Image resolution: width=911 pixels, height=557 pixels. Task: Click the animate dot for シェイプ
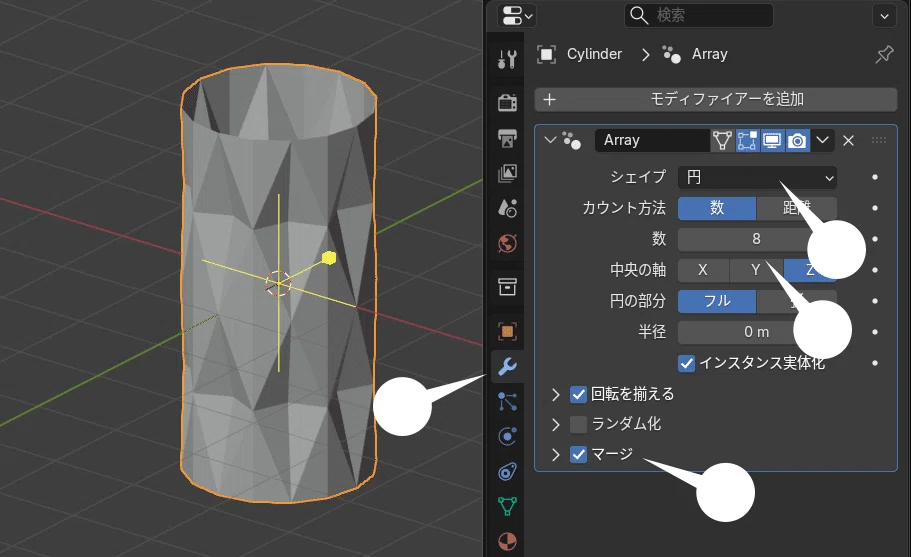tap(875, 177)
